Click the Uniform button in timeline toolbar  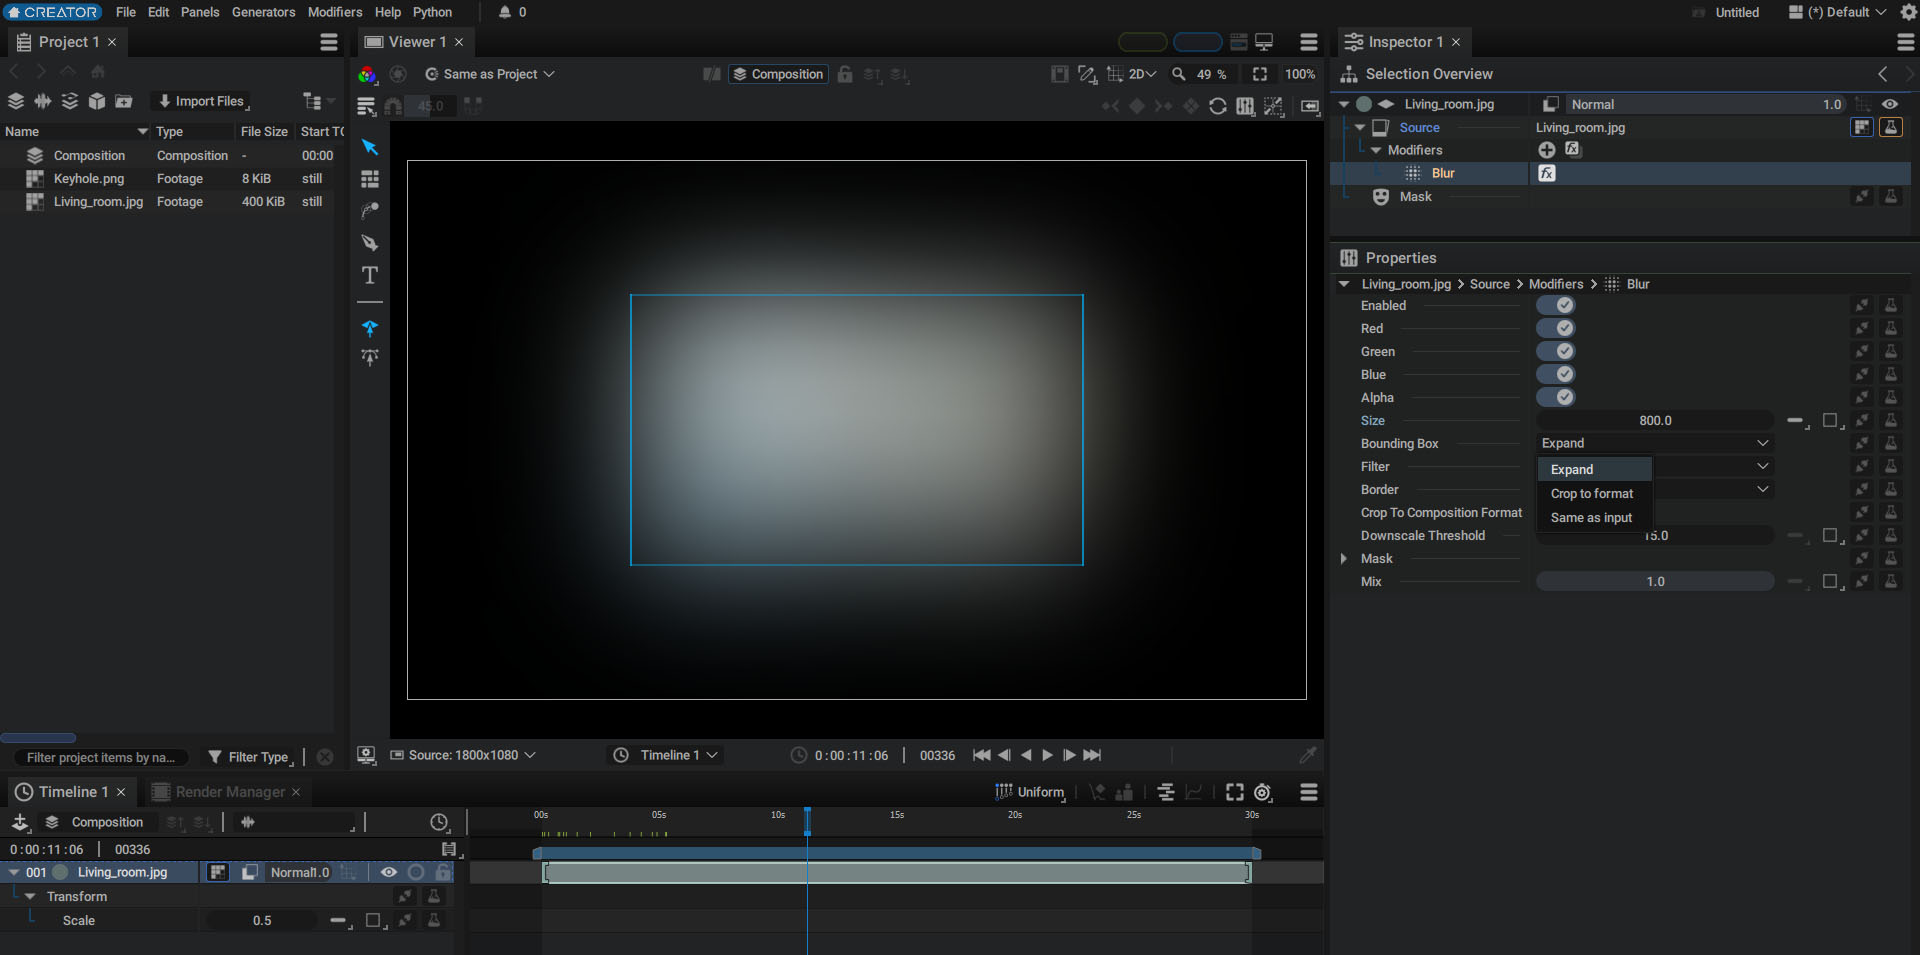click(1030, 792)
